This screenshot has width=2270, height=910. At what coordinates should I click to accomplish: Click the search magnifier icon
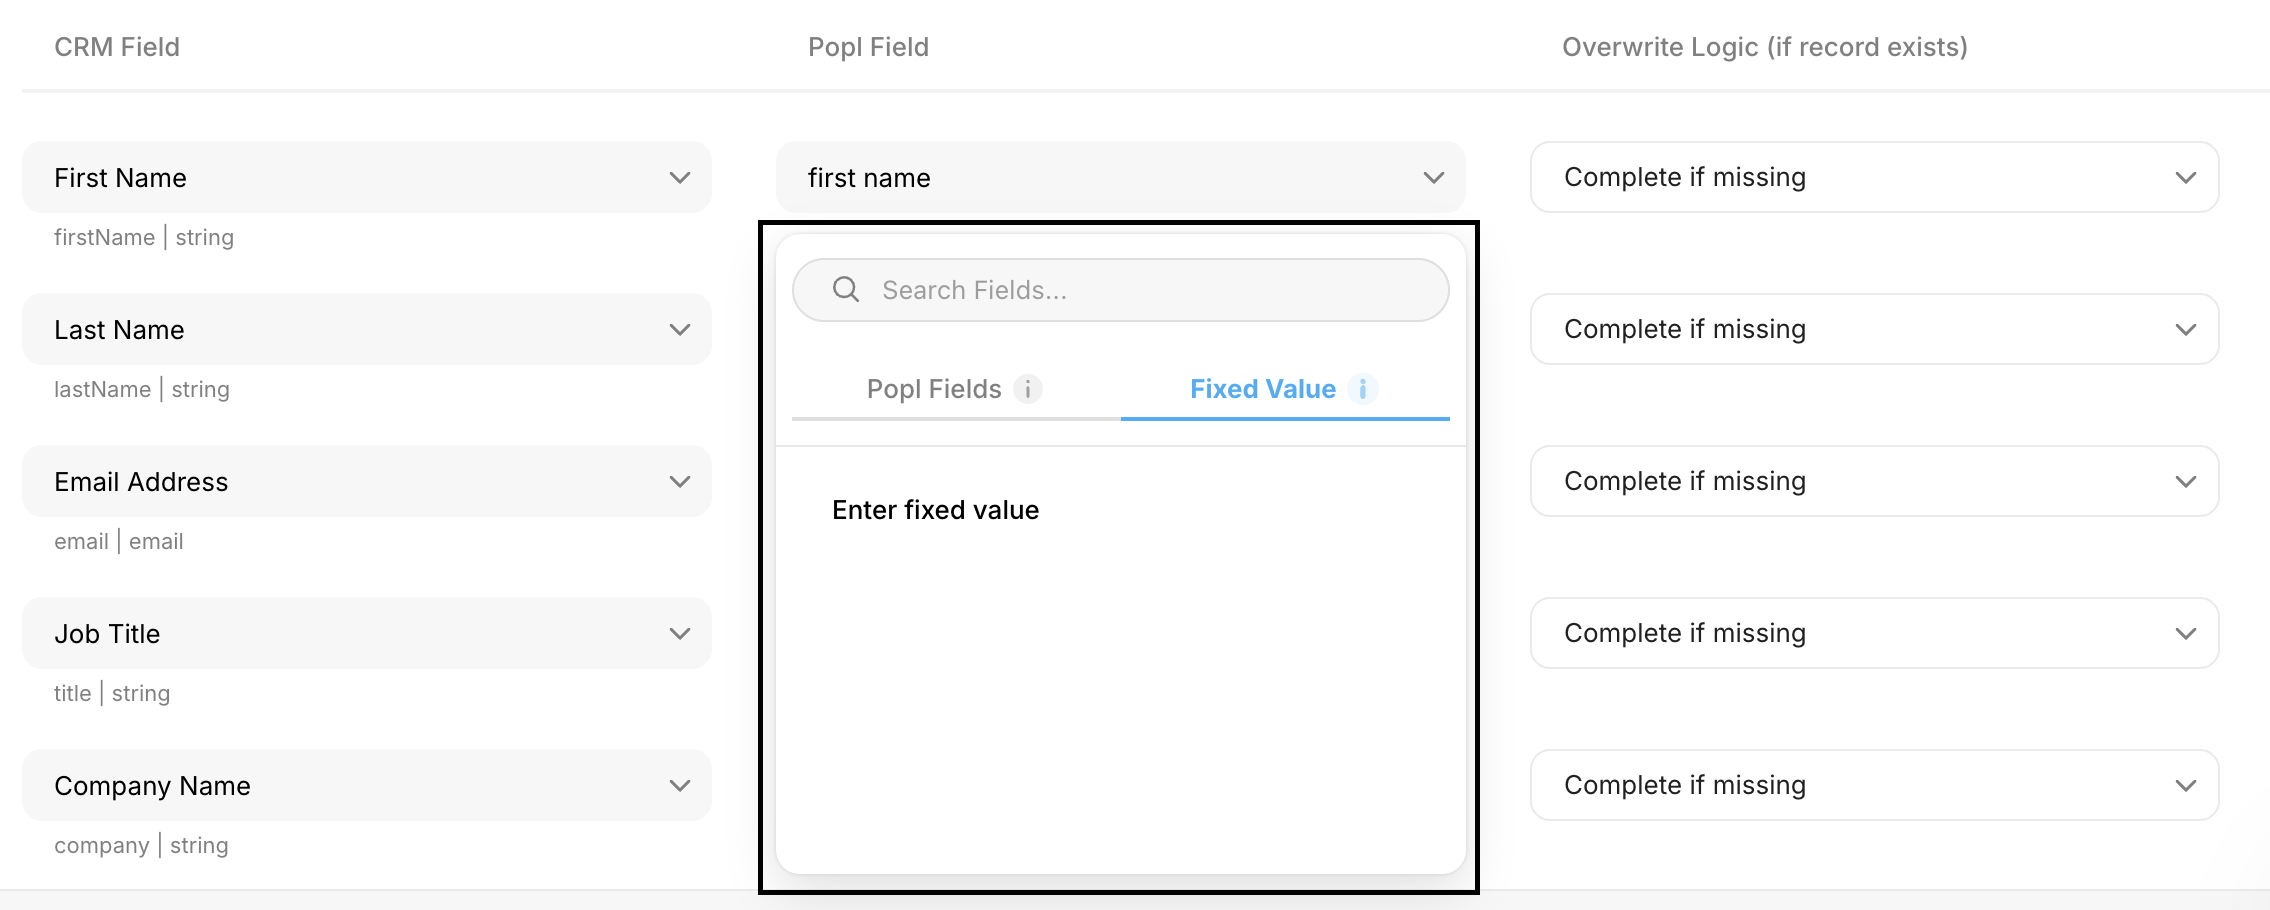point(846,290)
